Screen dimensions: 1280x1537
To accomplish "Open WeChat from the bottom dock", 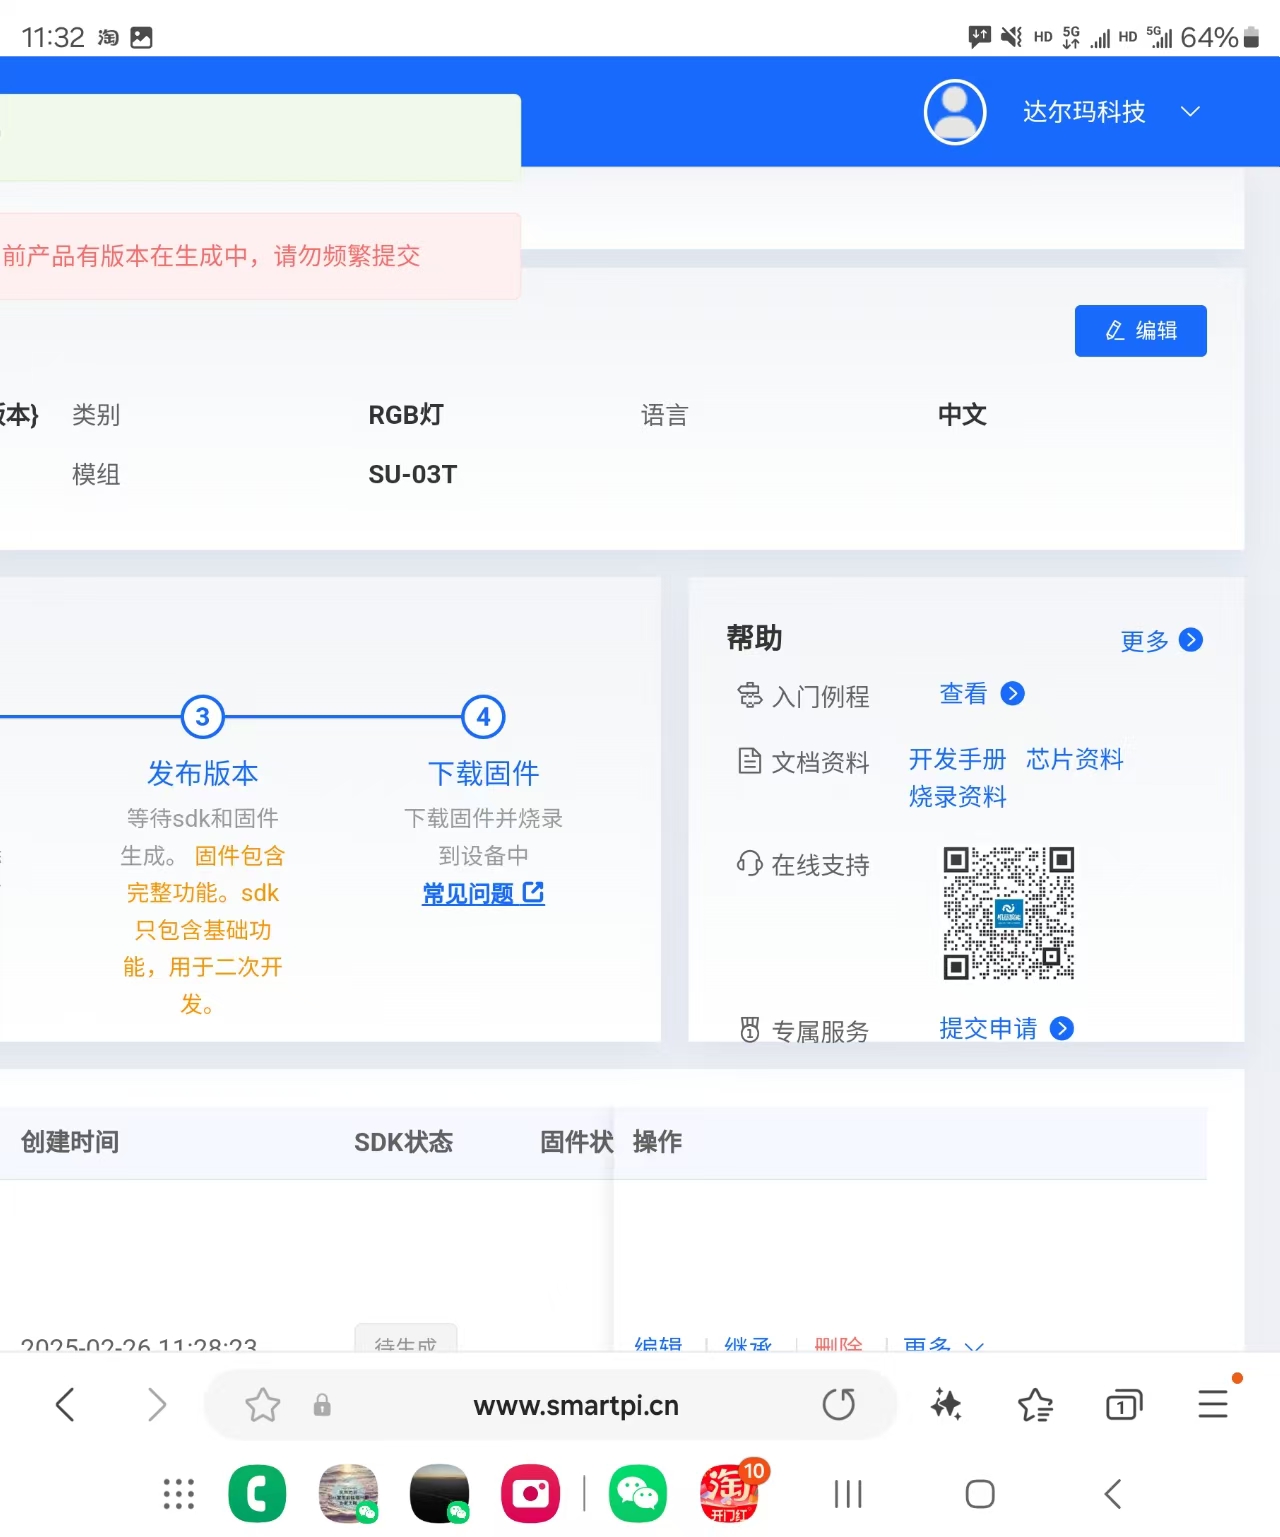I will click(x=637, y=1494).
